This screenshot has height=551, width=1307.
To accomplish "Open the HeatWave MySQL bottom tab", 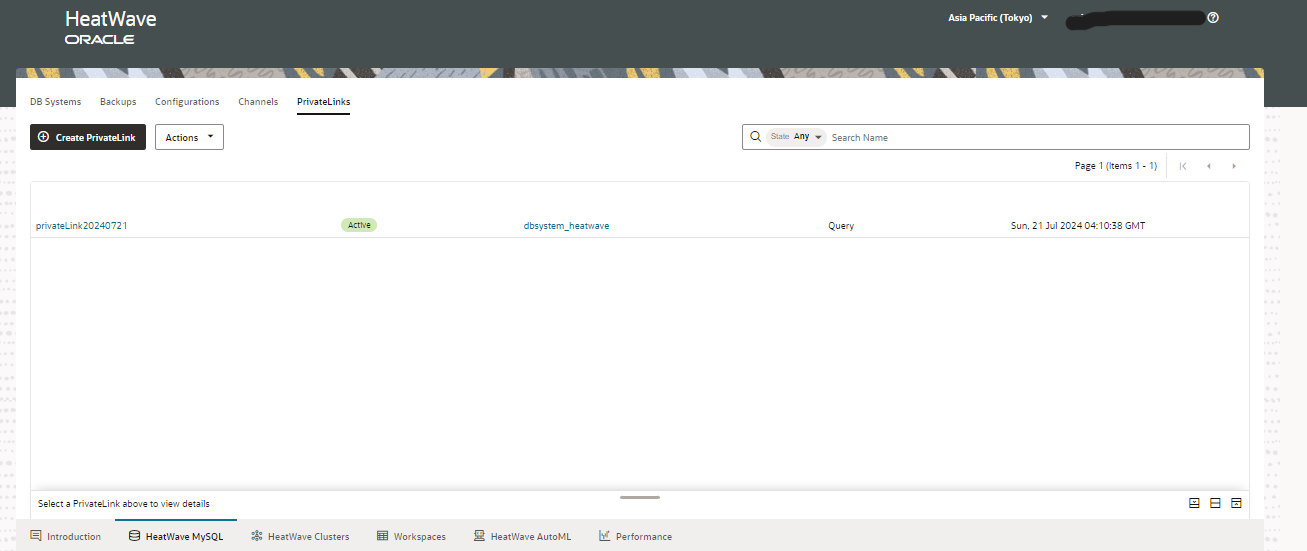I will [176, 536].
